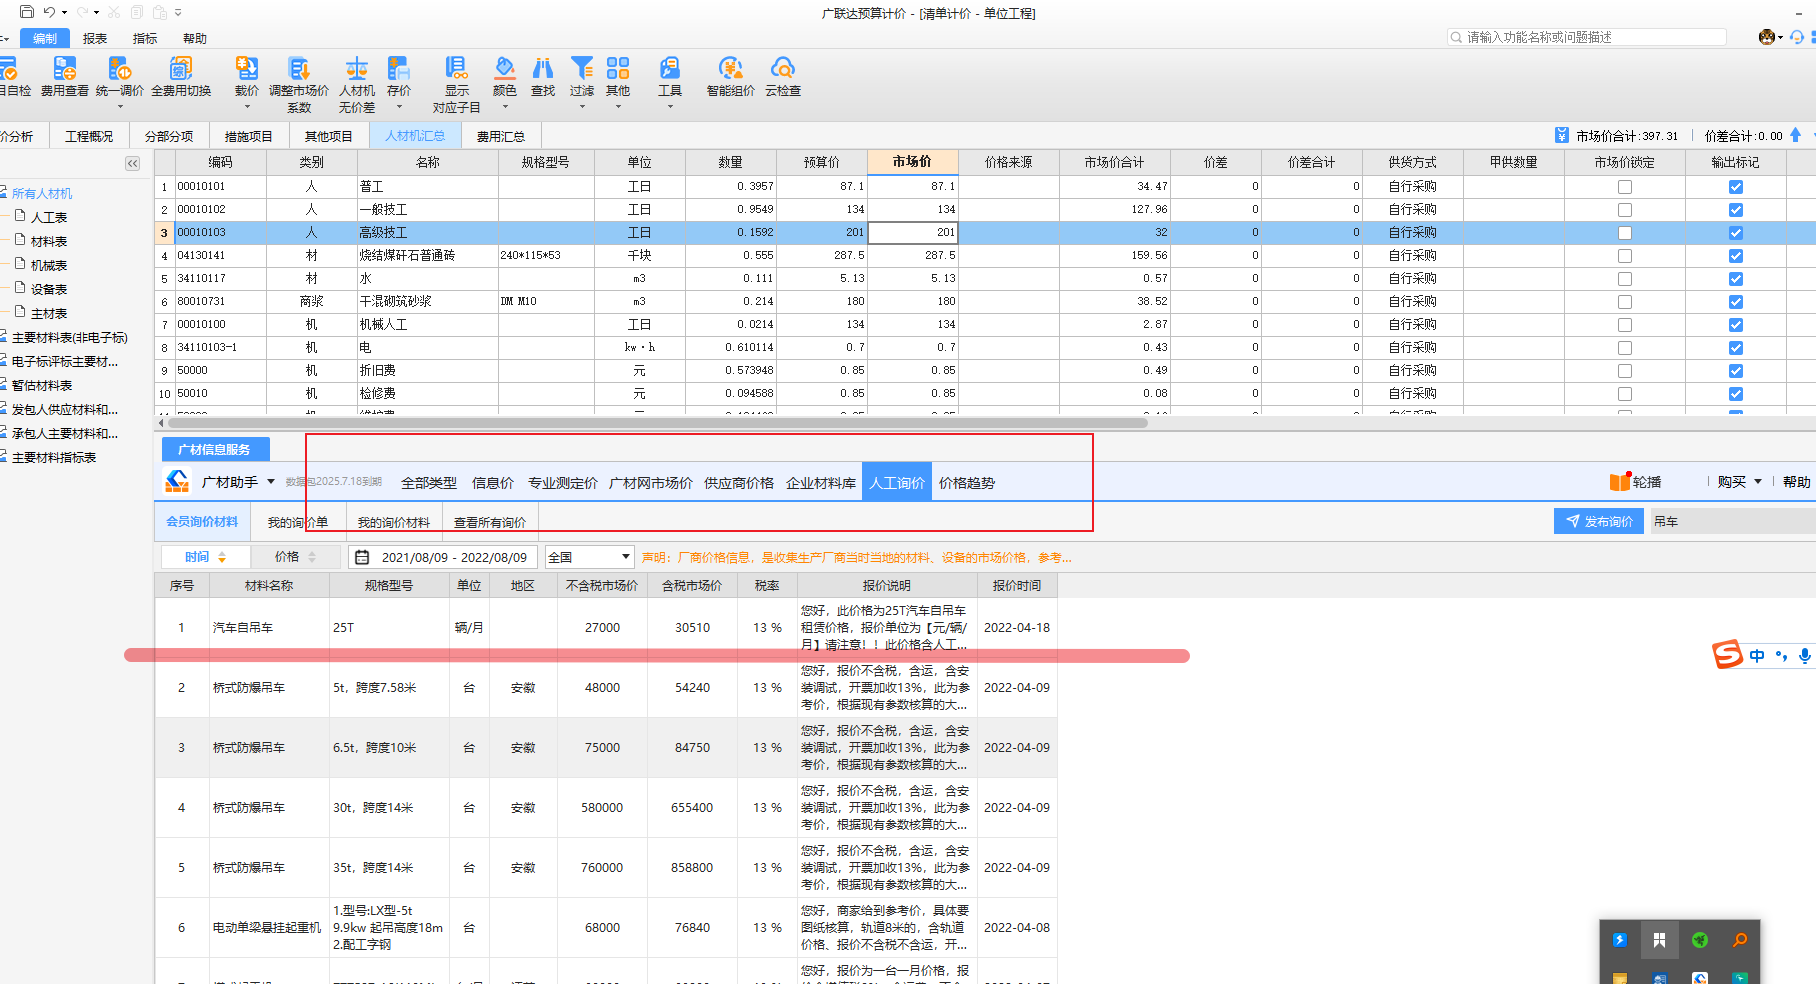Click the blue lightning tray icon
Image resolution: width=1816 pixels, height=984 pixels.
pyautogui.click(x=1620, y=940)
